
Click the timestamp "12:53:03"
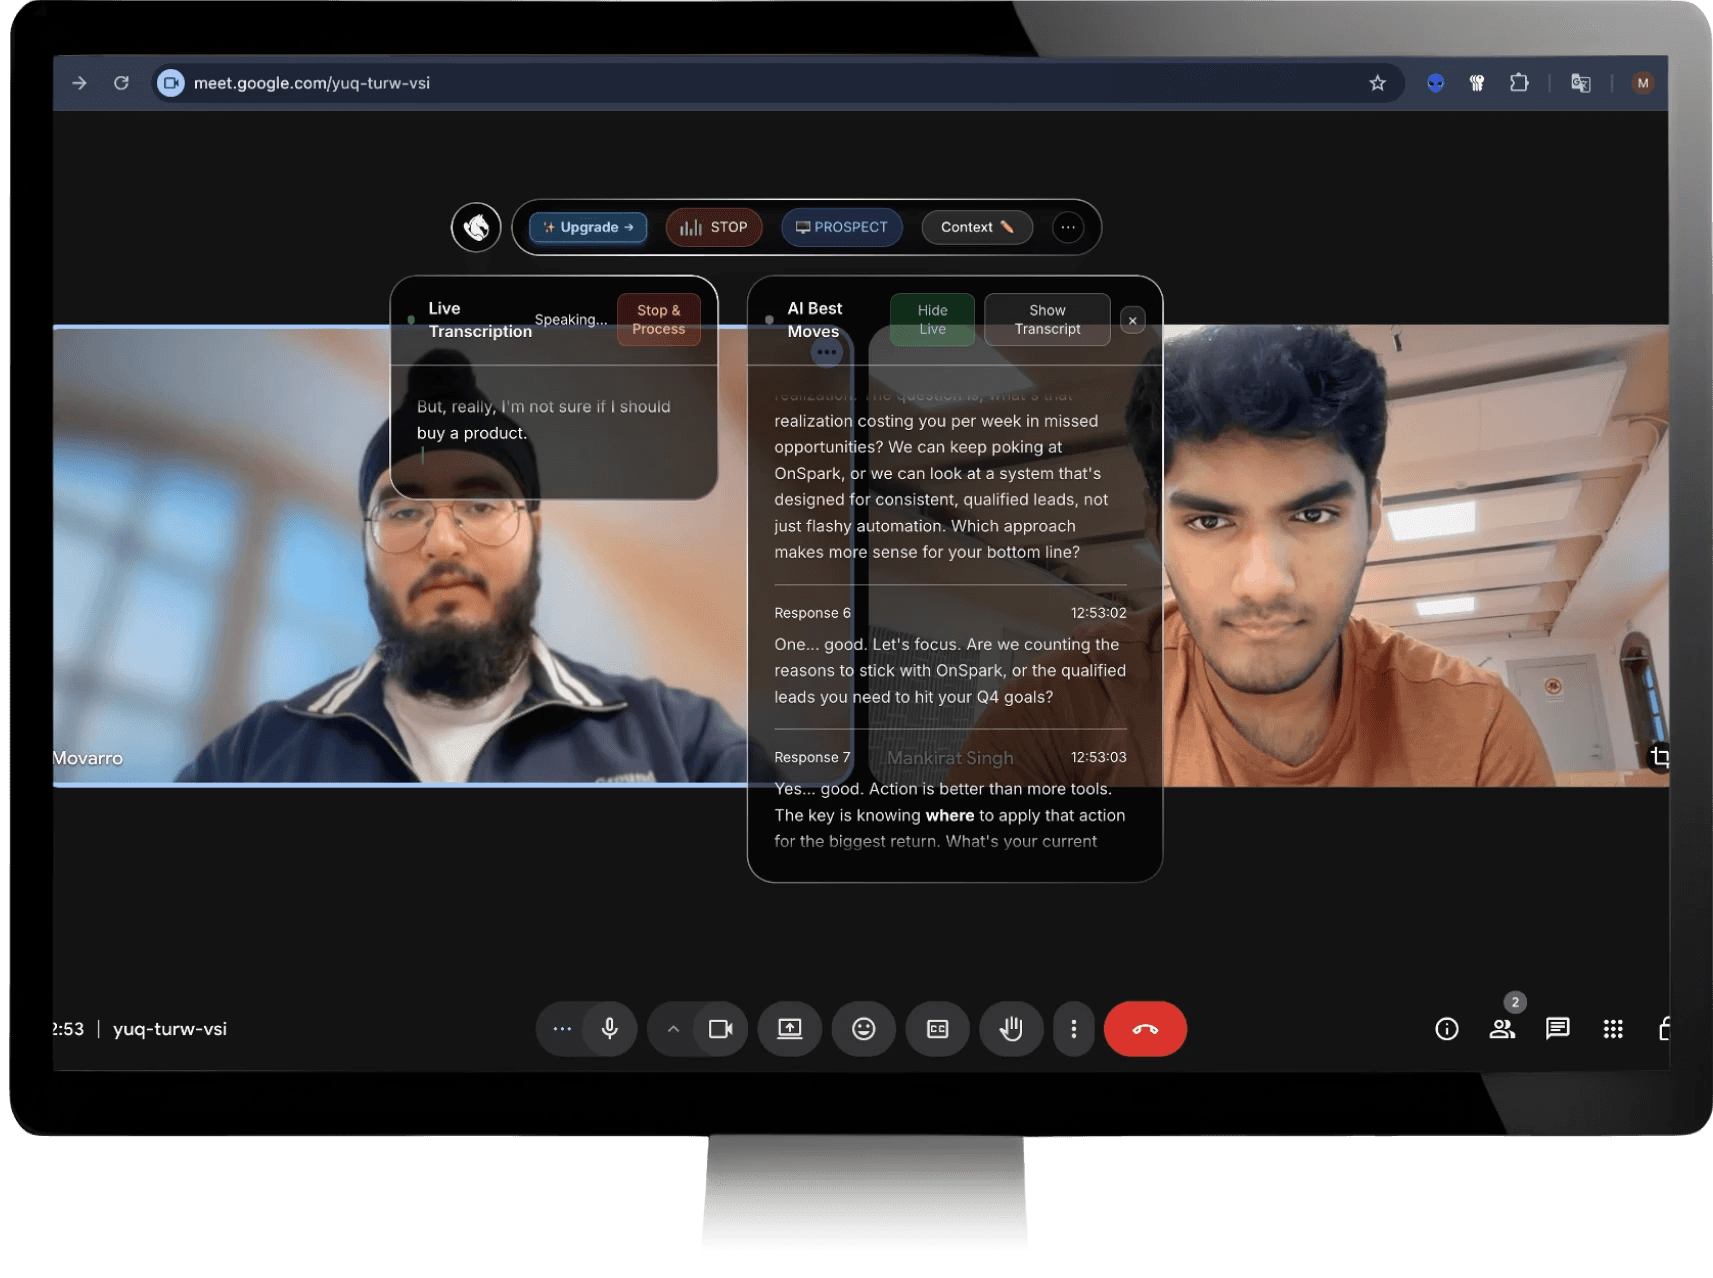1098,758
